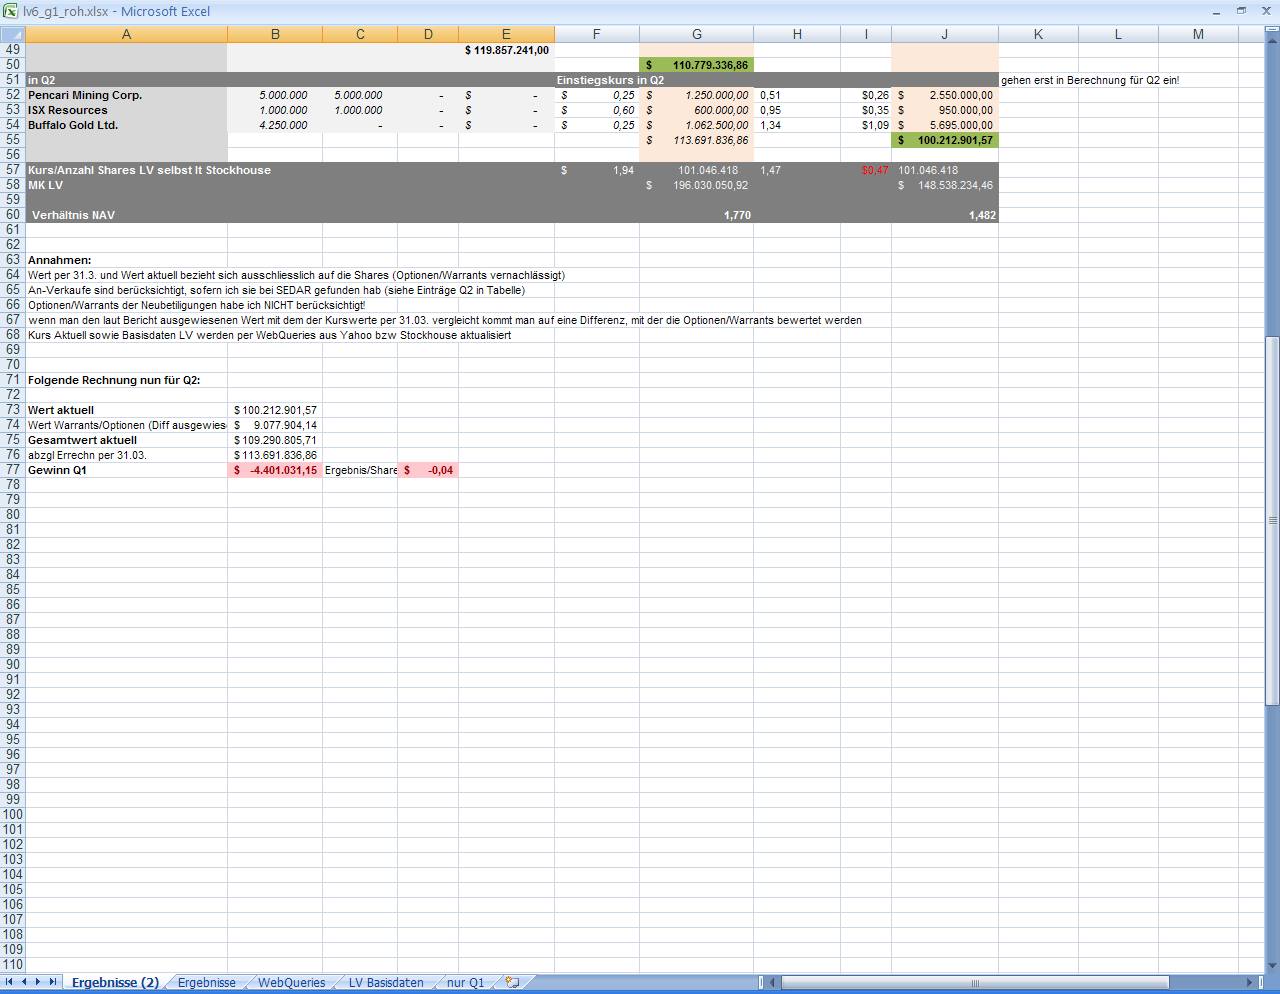Open the LV Basisdaten sheet tab
Viewport: 1280px width, 994px height.
385,982
